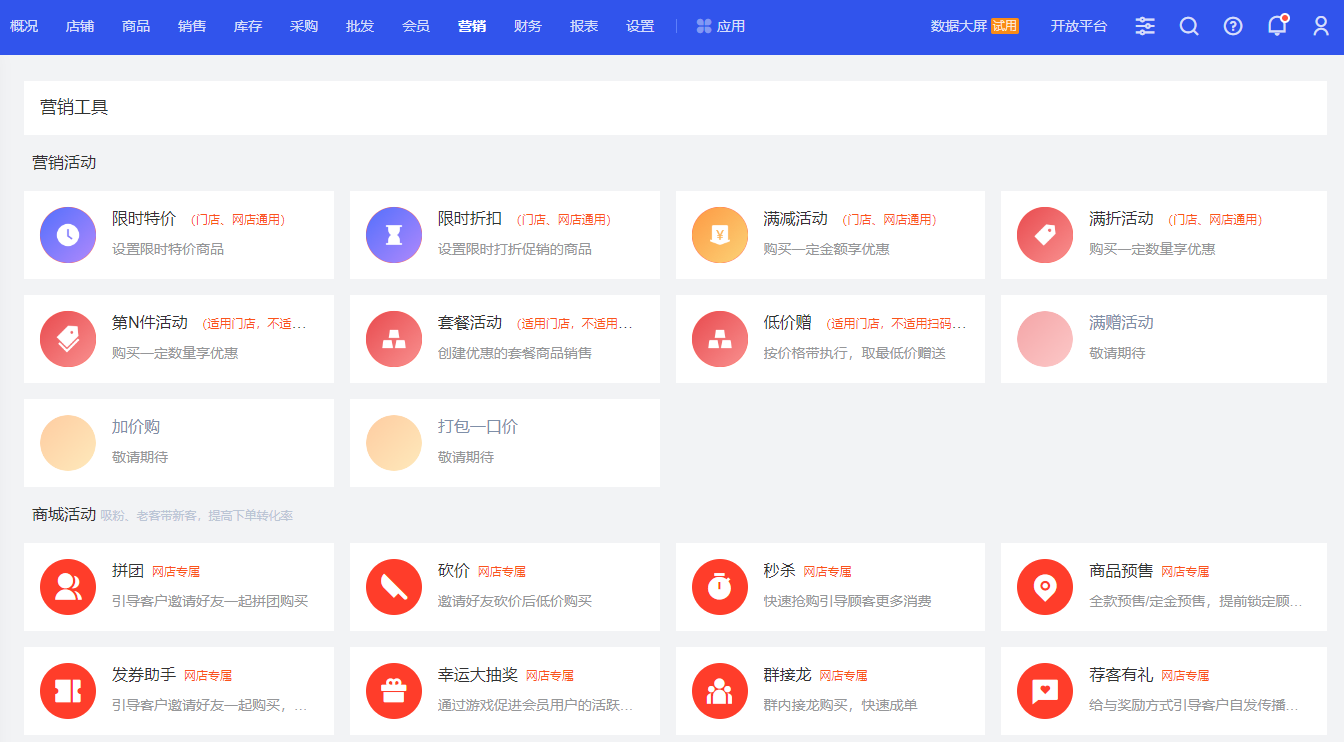The image size is (1344, 742).
Task: Open the 报表 menu item
Action: click(583, 26)
